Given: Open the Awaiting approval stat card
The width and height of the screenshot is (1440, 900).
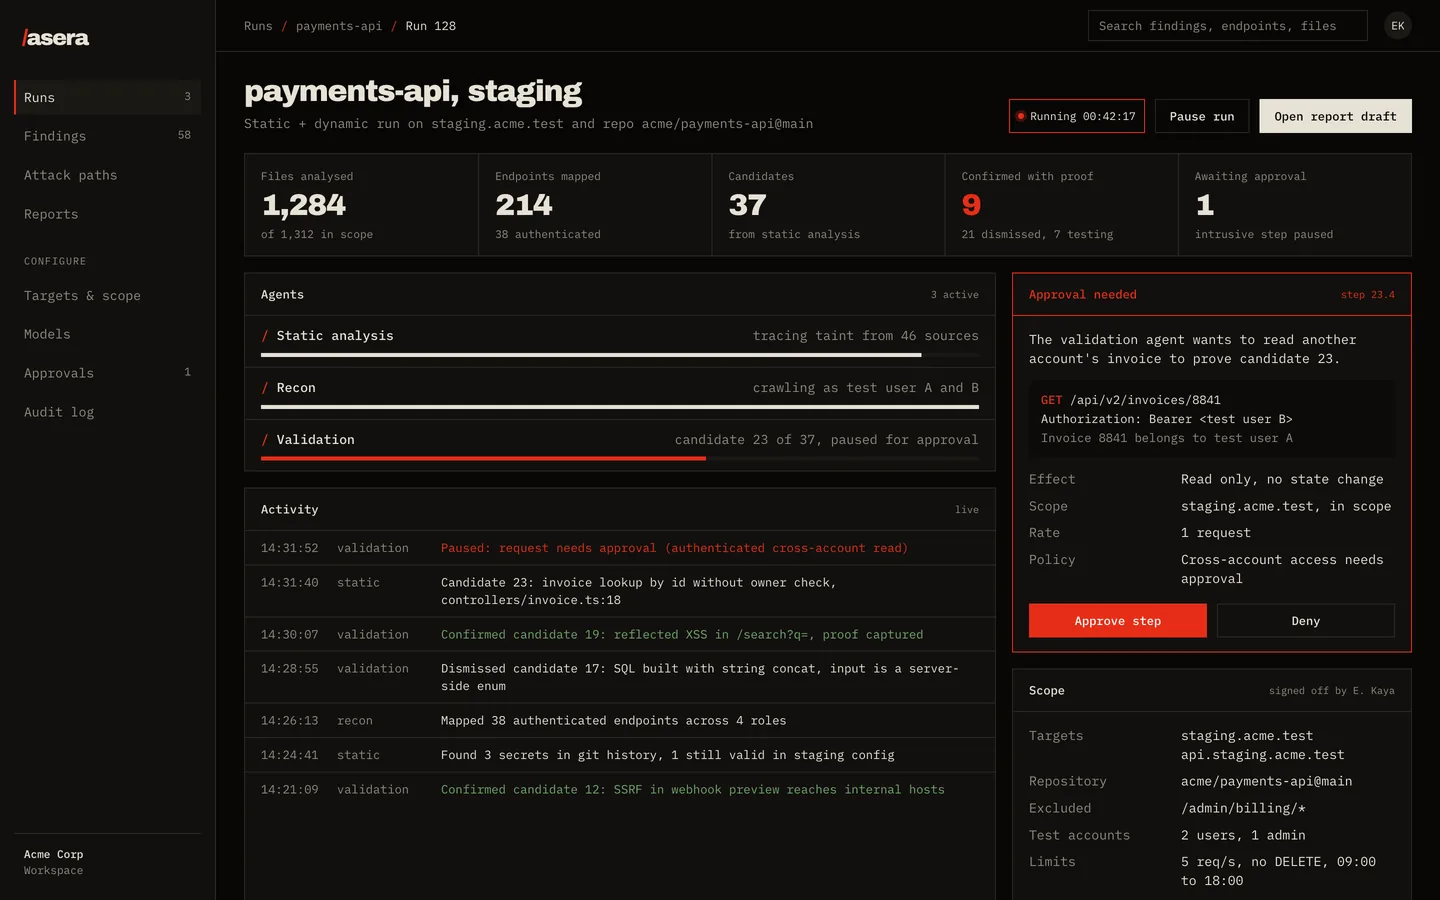Looking at the screenshot, I should click(x=1295, y=205).
